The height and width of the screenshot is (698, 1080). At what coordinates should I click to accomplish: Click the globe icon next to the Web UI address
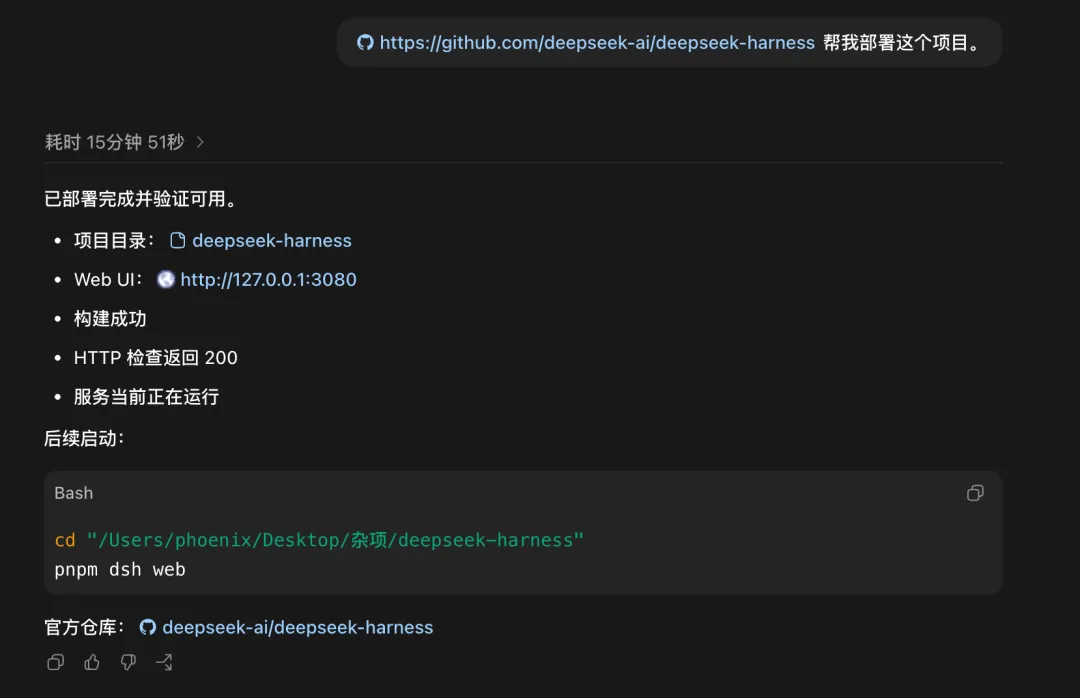(165, 279)
